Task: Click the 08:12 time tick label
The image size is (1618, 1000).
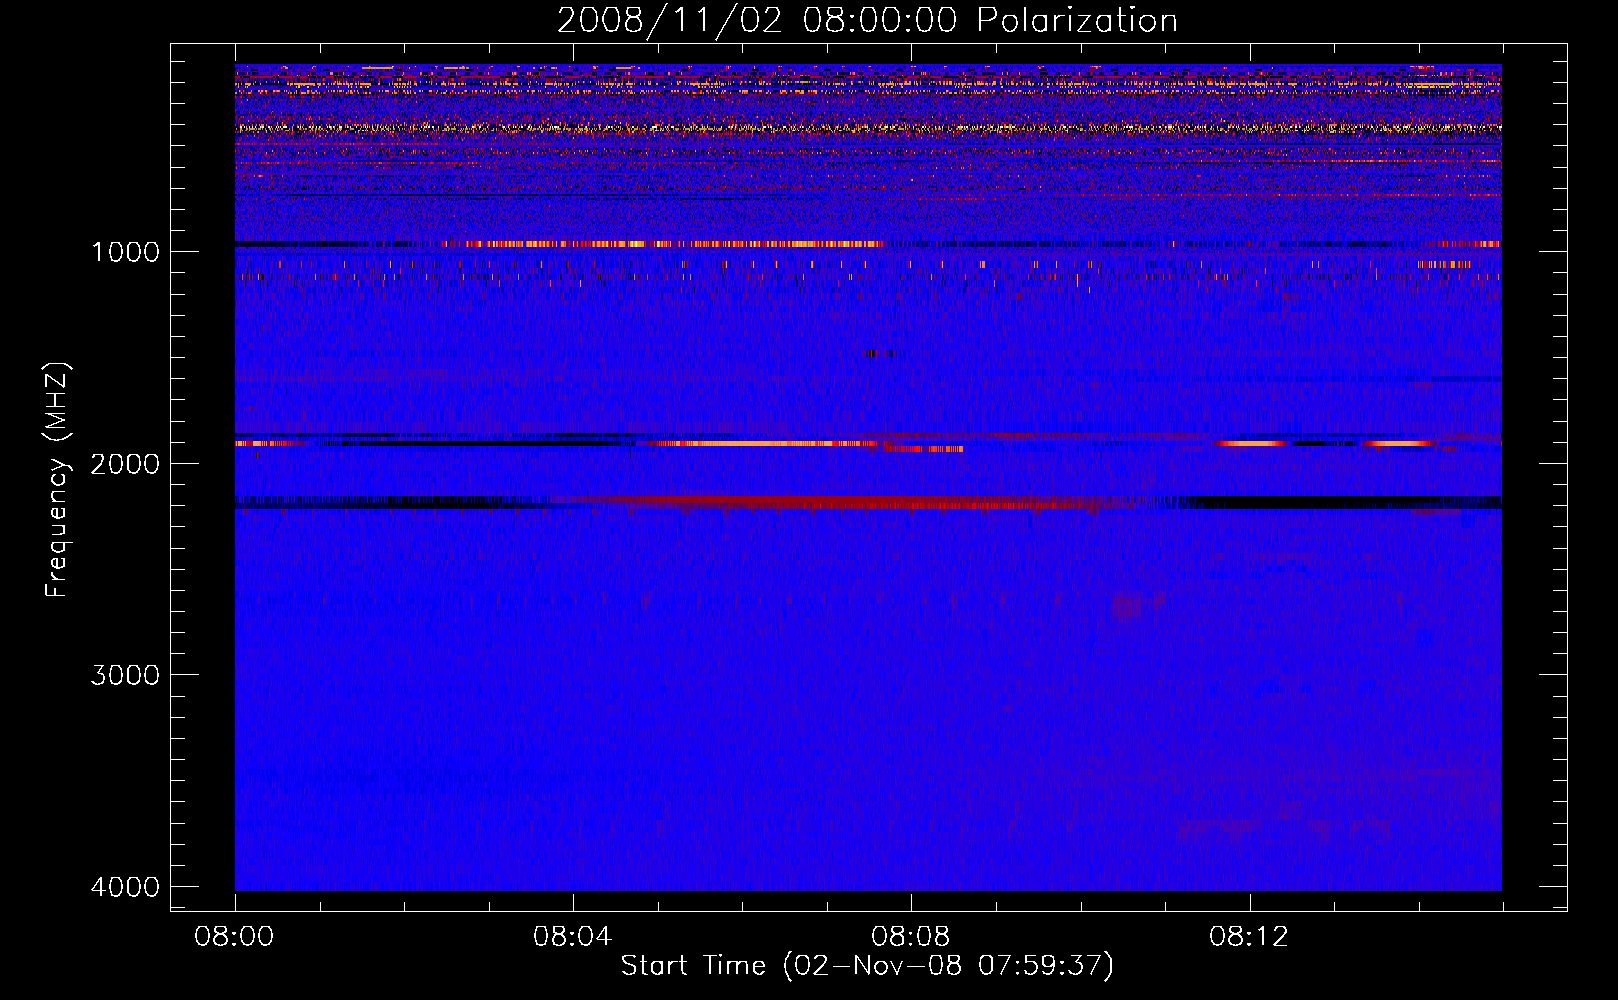Action: pyautogui.click(x=1249, y=937)
